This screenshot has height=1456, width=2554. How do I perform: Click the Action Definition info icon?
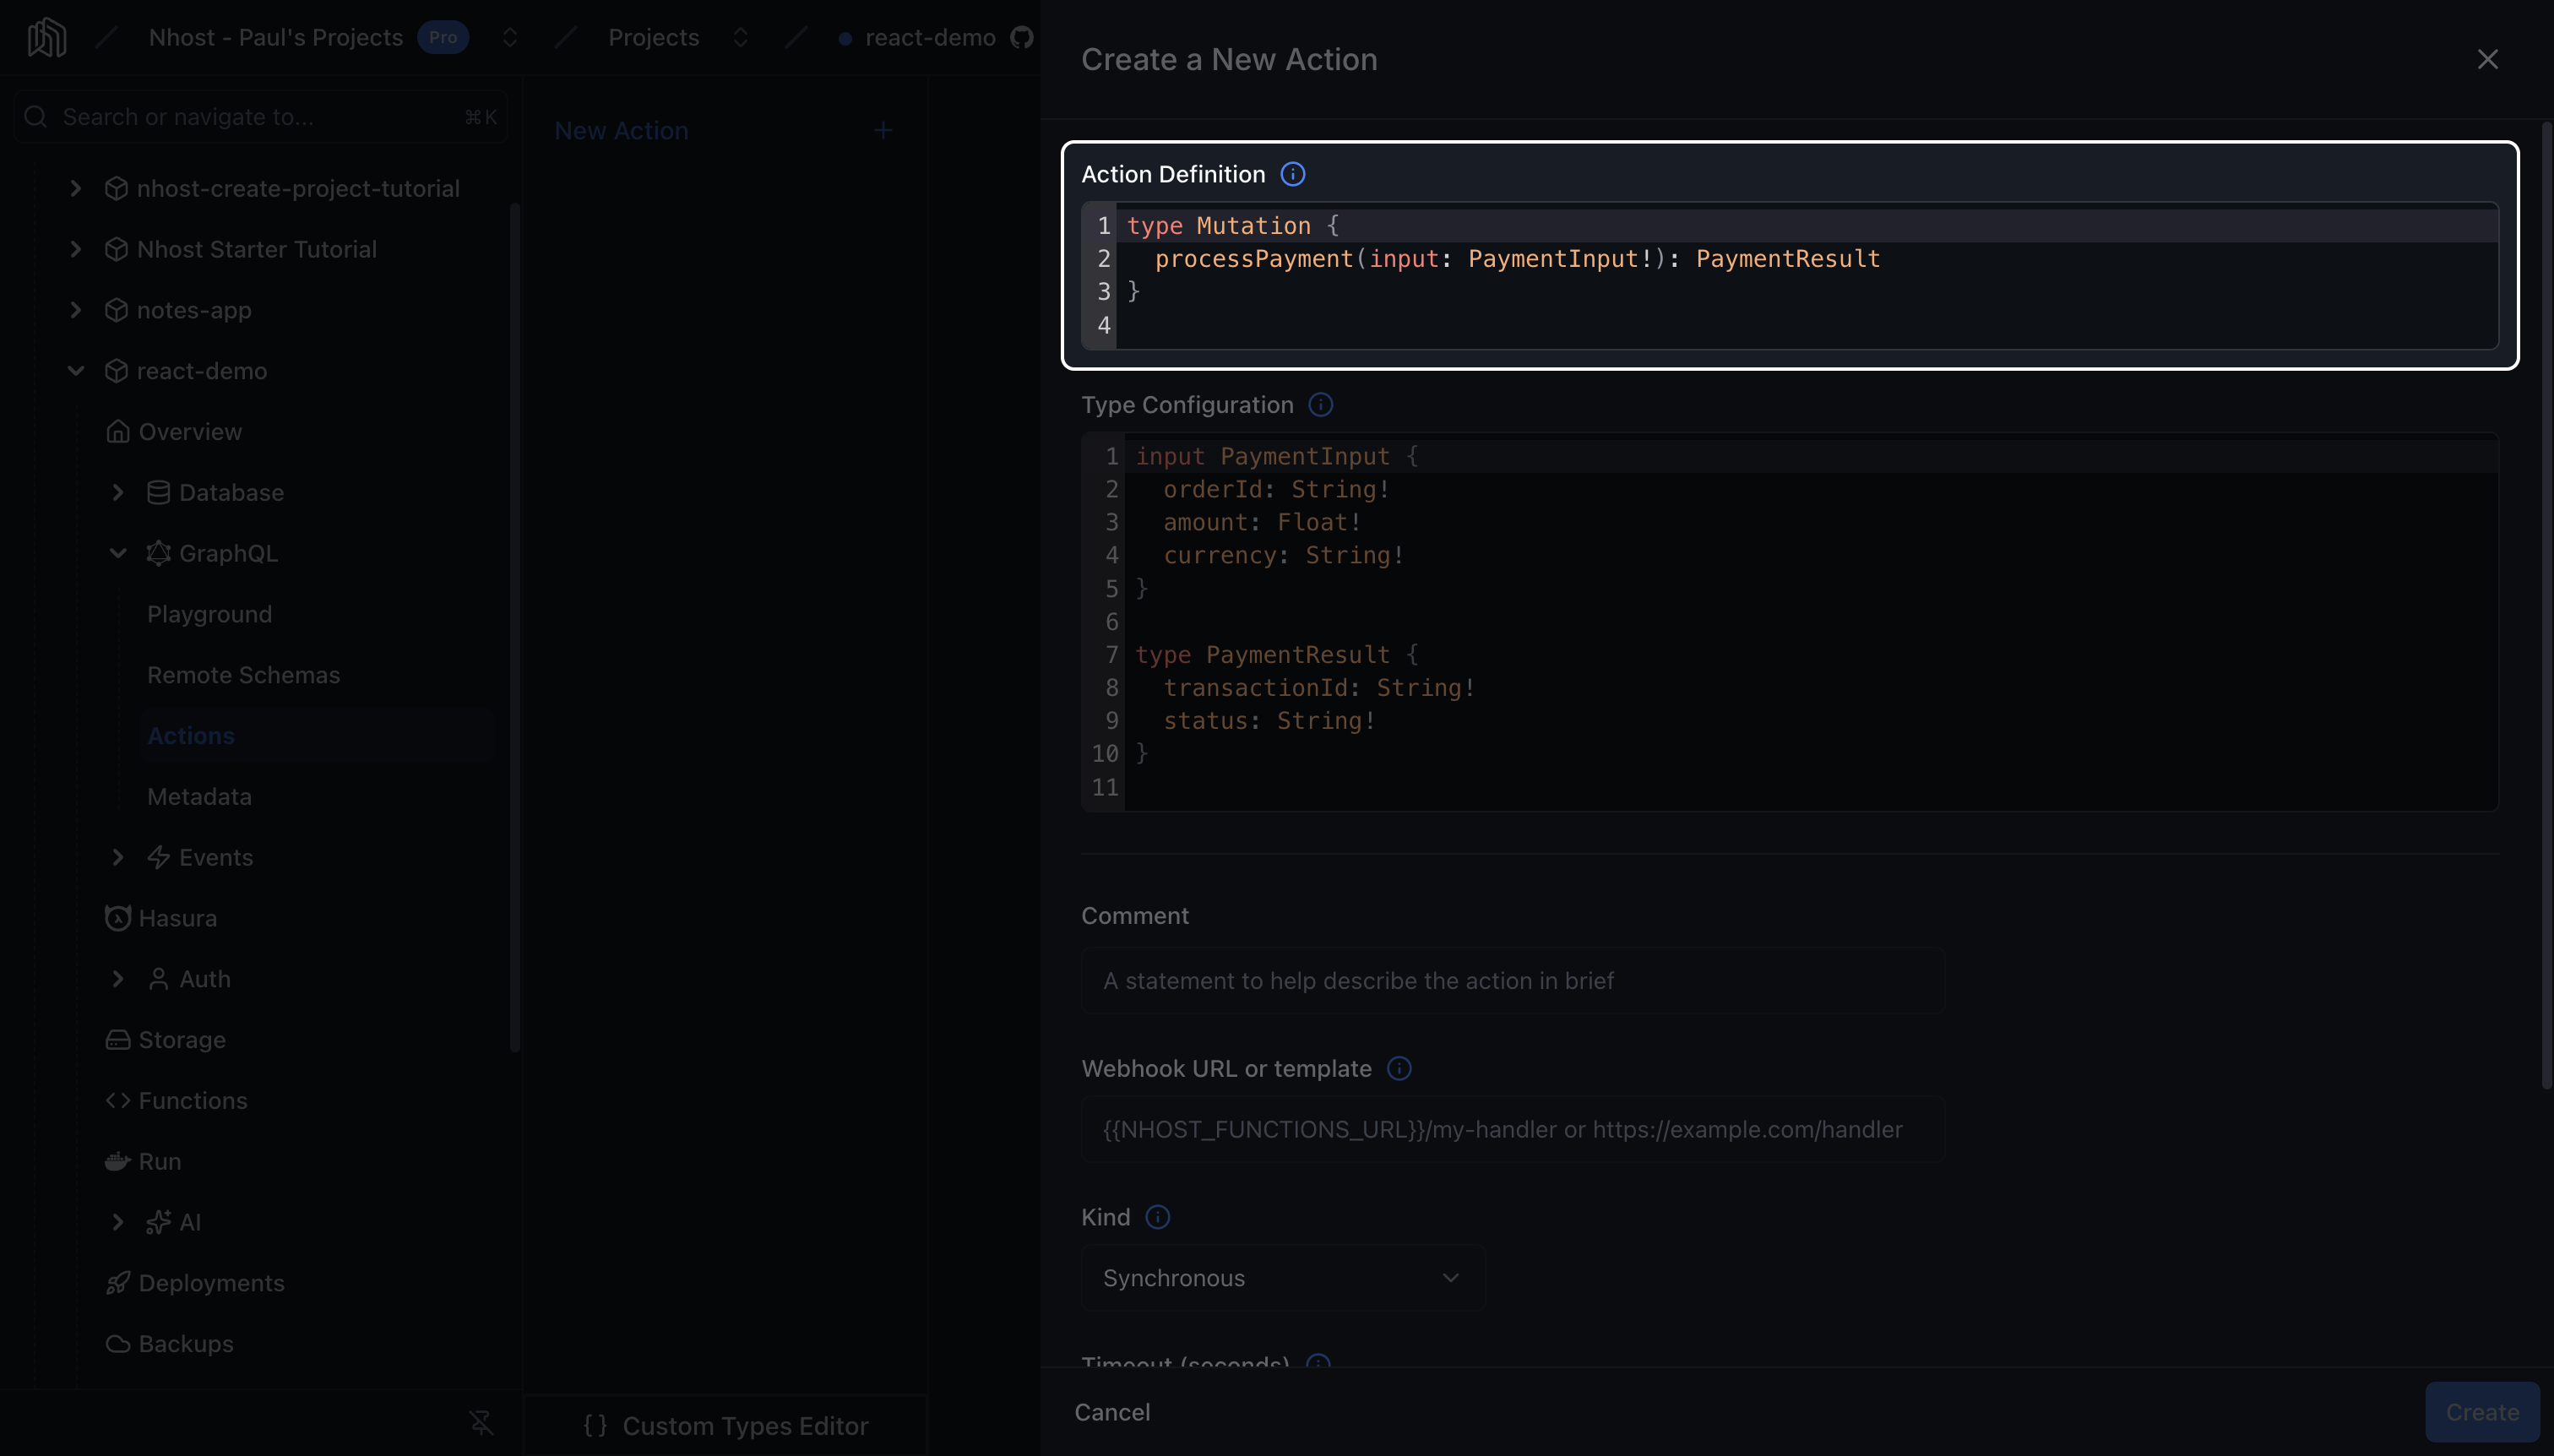tap(1292, 174)
